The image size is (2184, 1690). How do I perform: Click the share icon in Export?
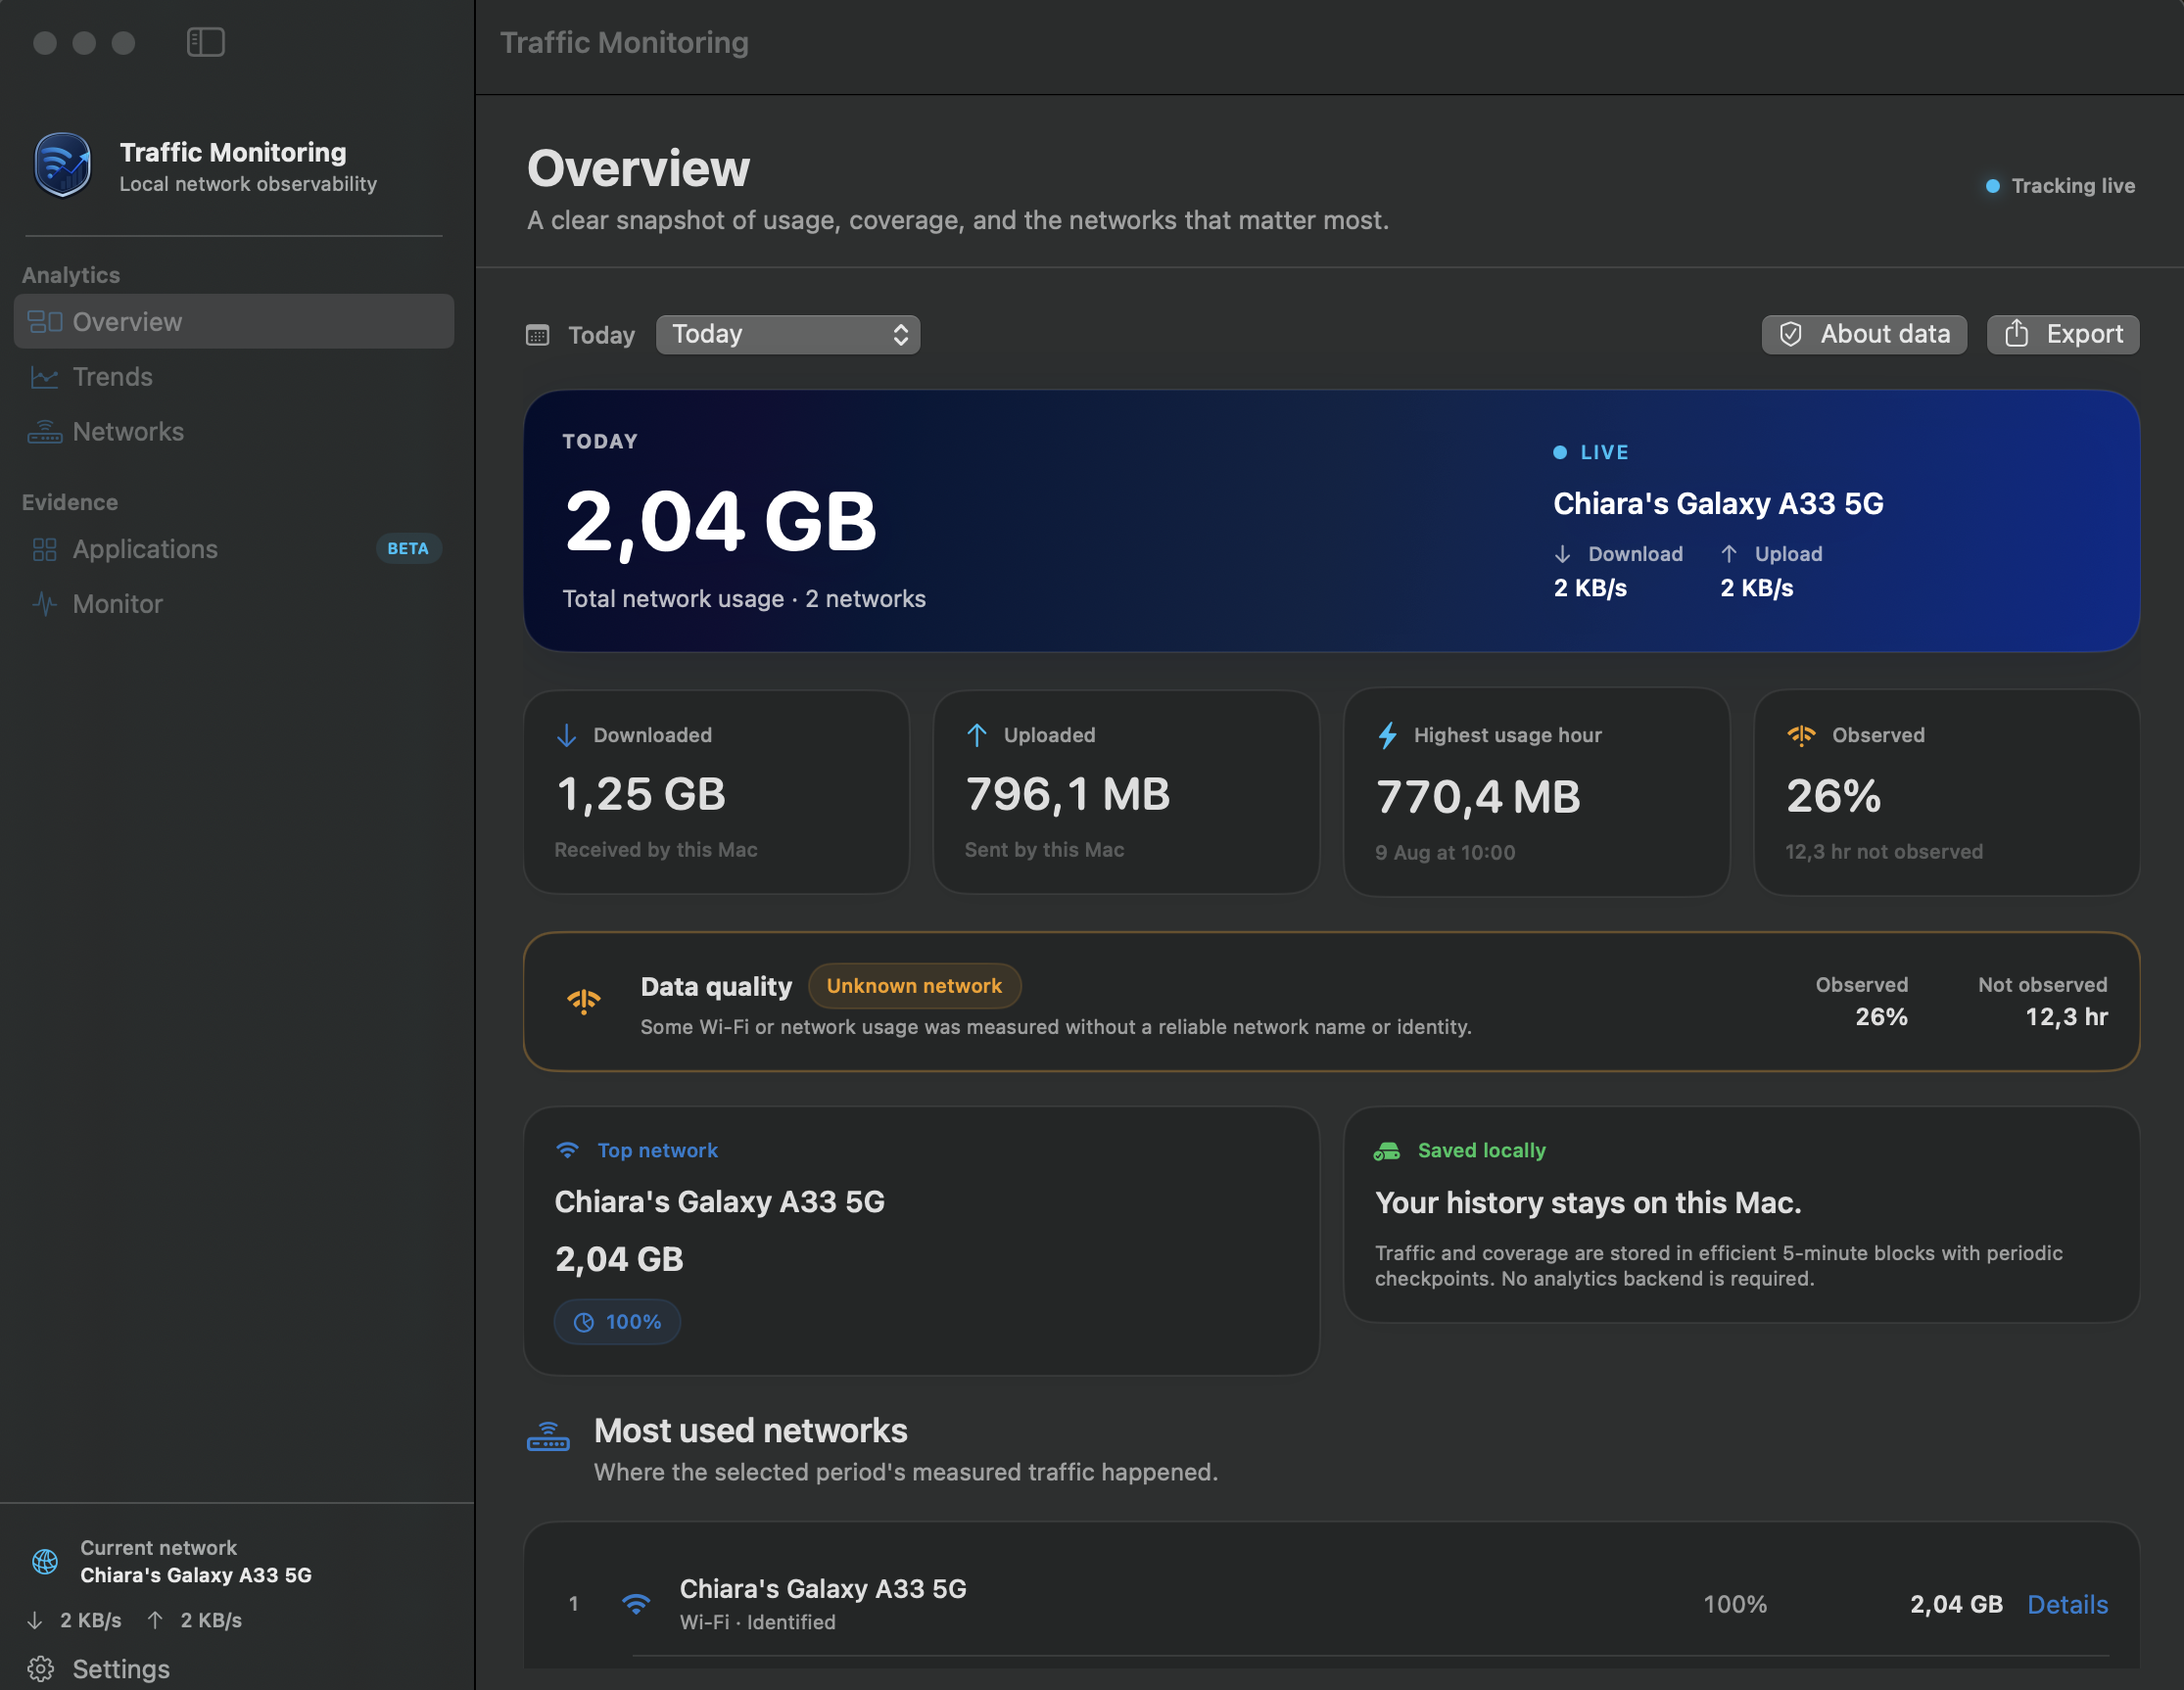coord(2017,333)
